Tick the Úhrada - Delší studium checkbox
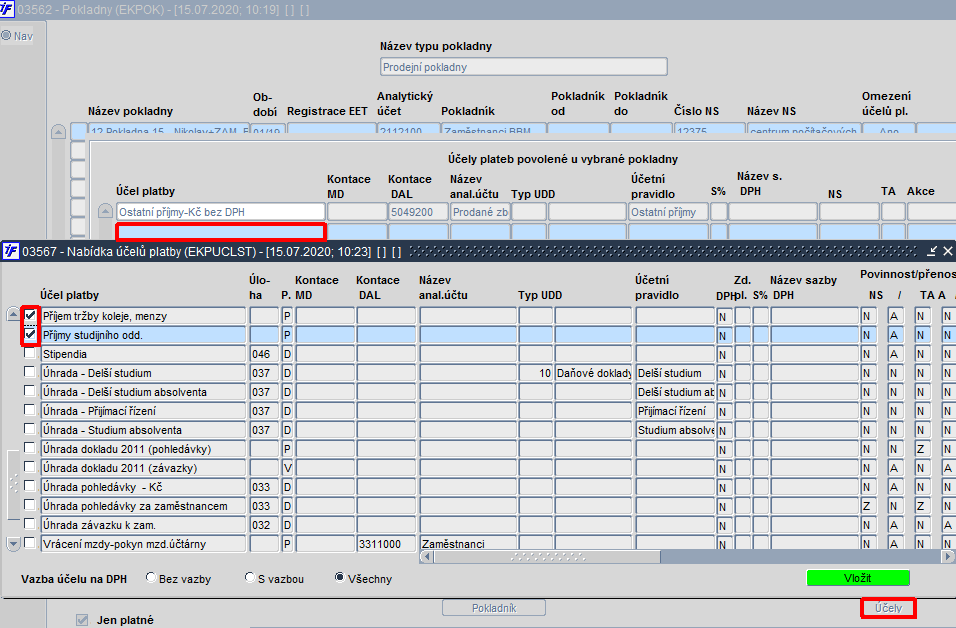Image resolution: width=956 pixels, height=628 pixels. point(29,372)
